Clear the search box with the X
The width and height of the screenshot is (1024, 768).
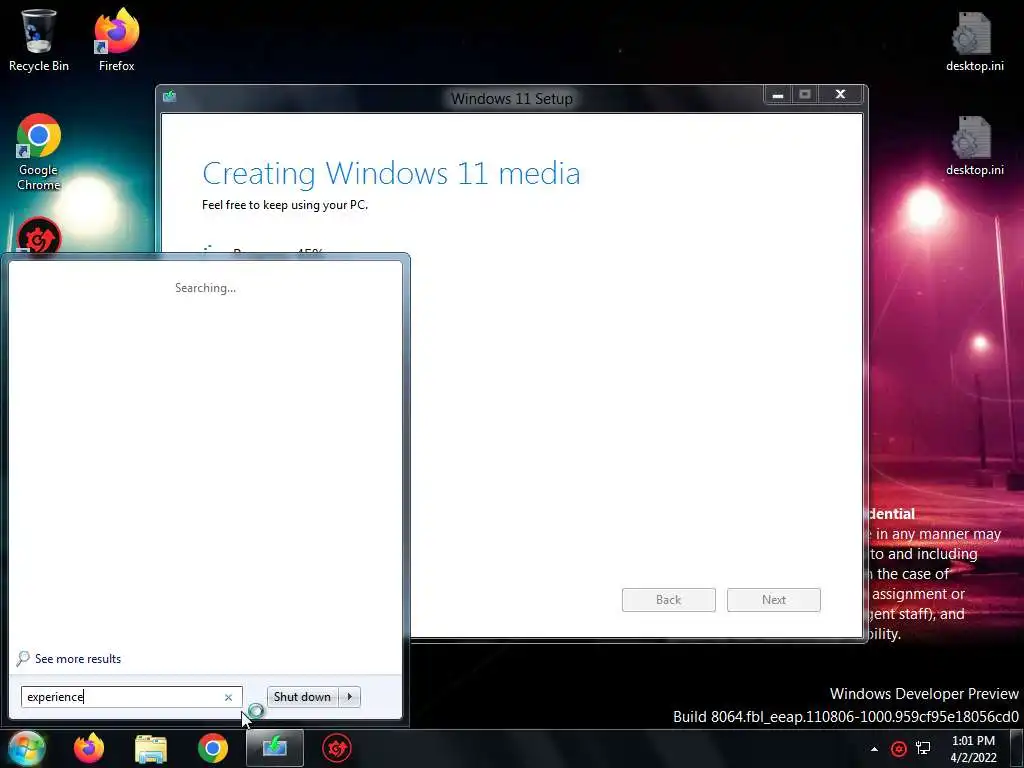pyautogui.click(x=229, y=697)
